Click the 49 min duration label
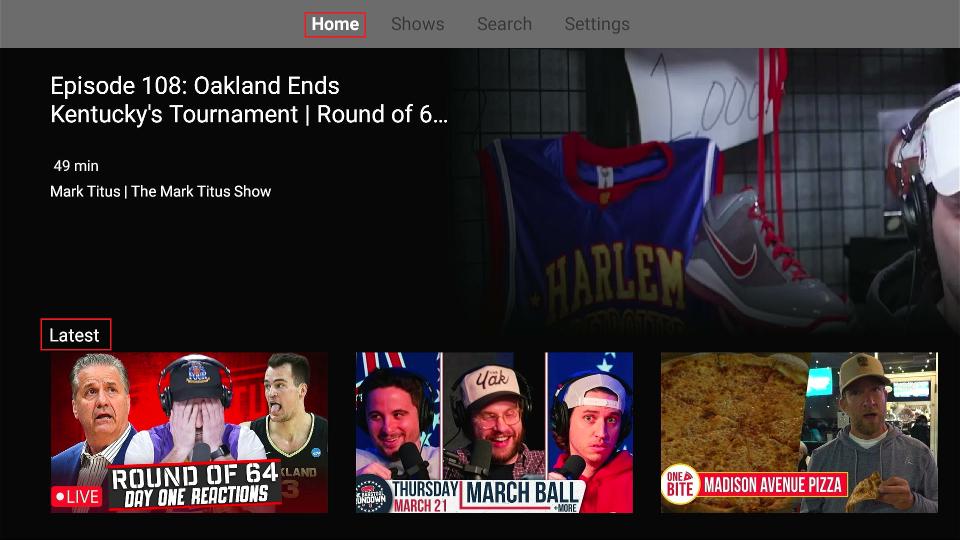 (76, 166)
